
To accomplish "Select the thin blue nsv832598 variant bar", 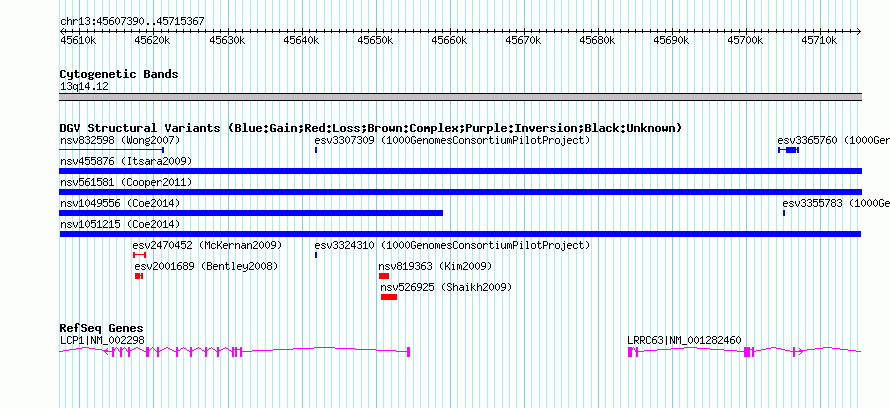I will (x=112, y=150).
